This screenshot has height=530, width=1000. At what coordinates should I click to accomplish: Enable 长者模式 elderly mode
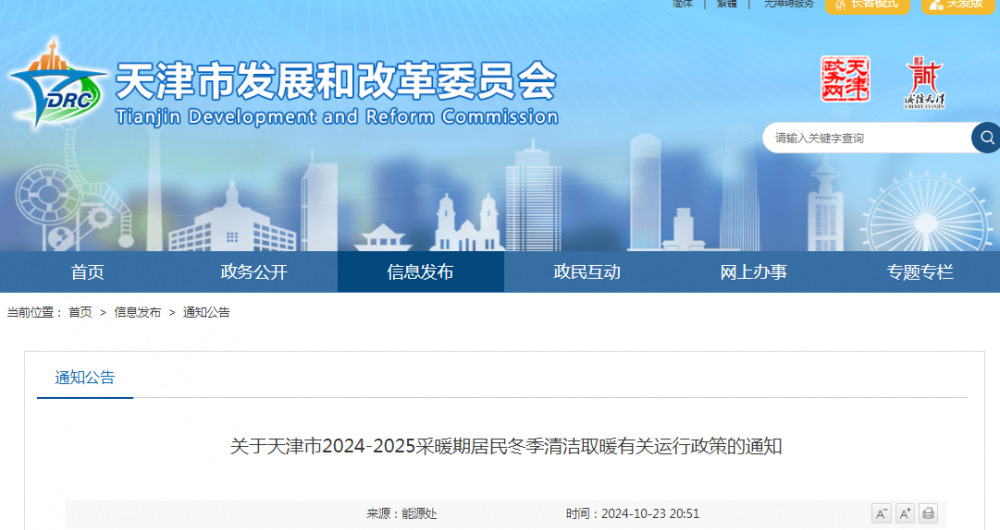point(868,4)
